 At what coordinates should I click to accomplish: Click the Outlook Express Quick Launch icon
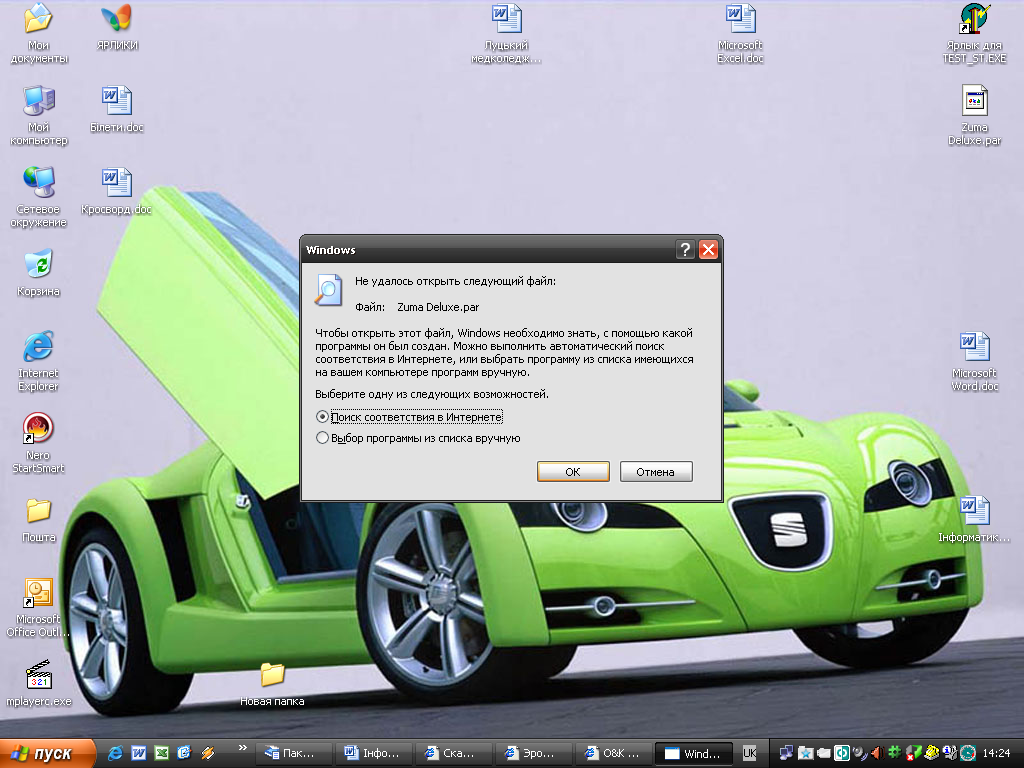coord(184,753)
